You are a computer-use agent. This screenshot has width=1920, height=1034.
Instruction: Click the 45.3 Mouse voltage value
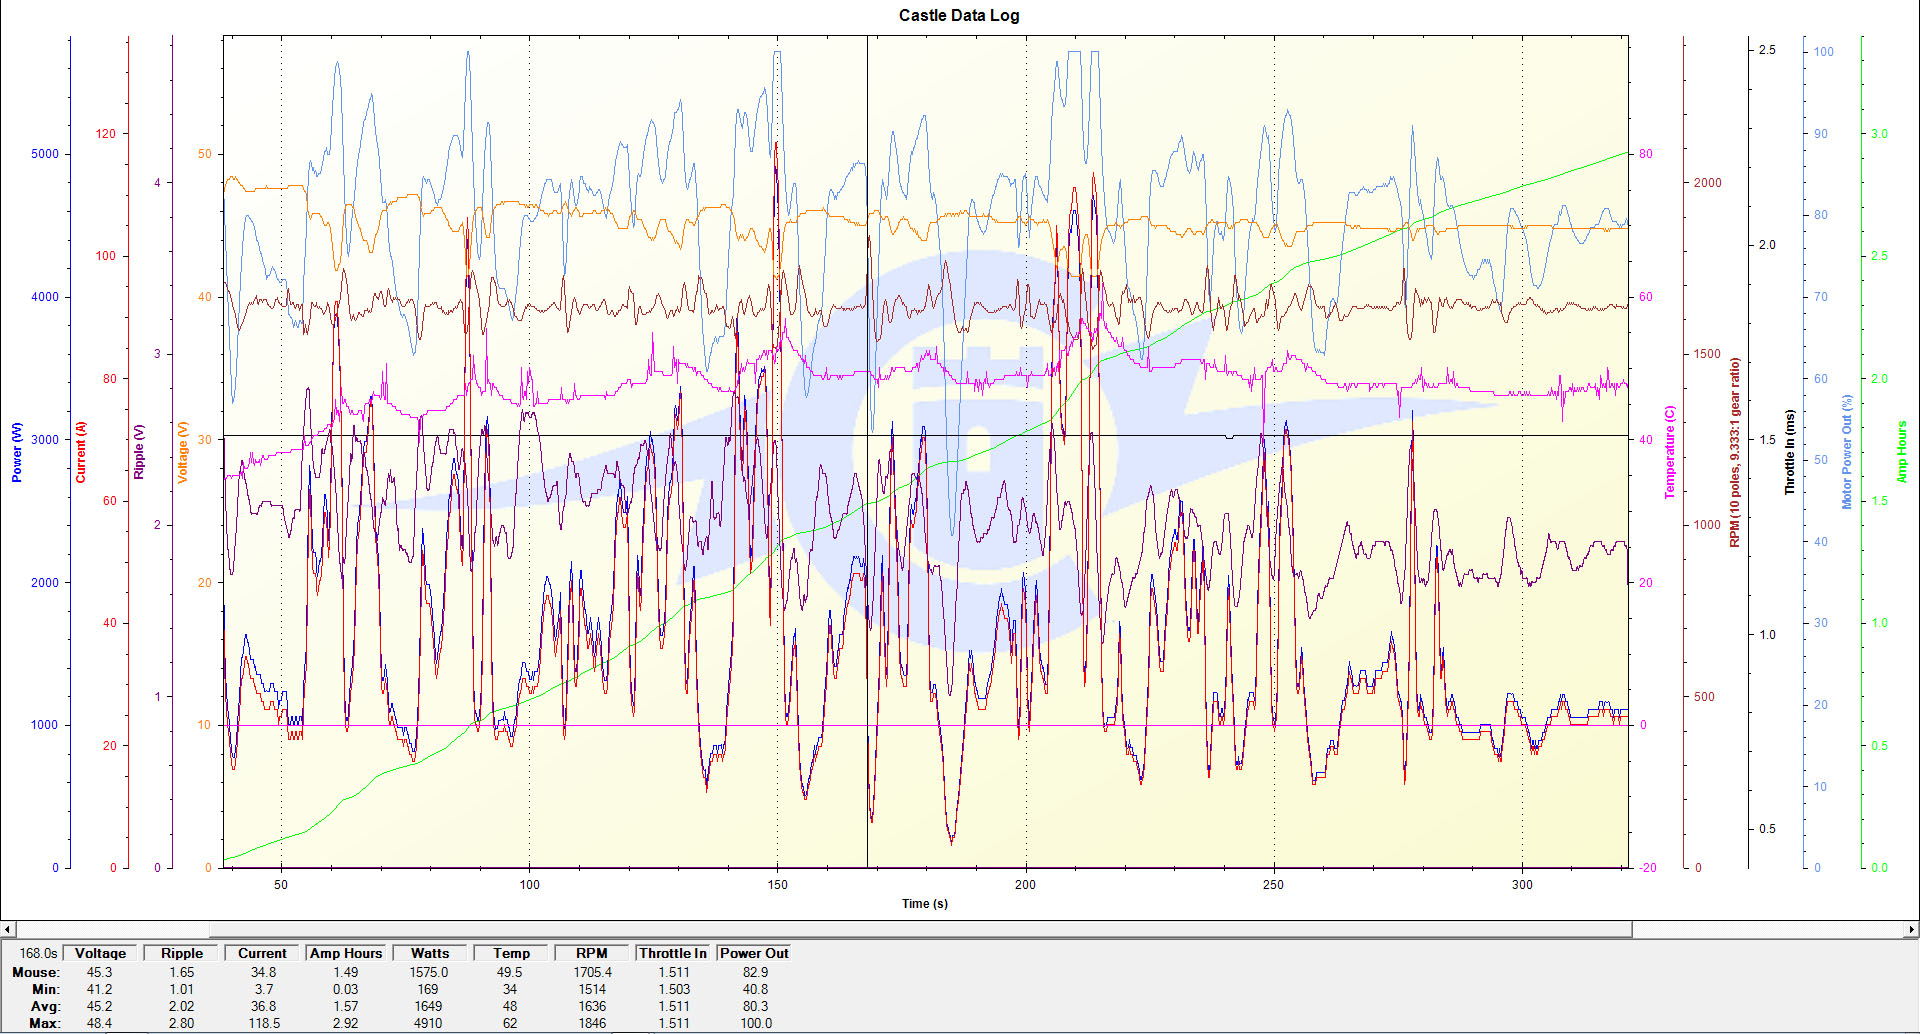(x=99, y=972)
